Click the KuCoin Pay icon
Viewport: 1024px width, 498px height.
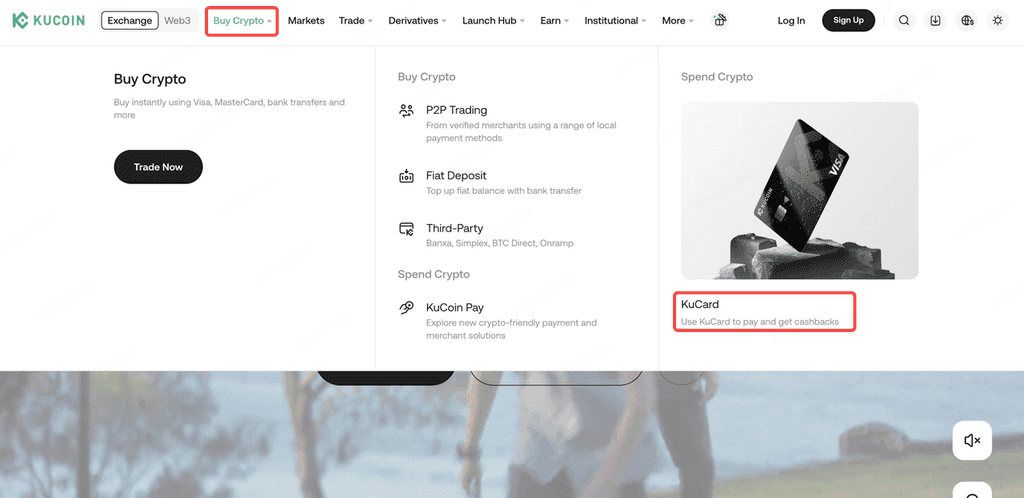pos(406,307)
